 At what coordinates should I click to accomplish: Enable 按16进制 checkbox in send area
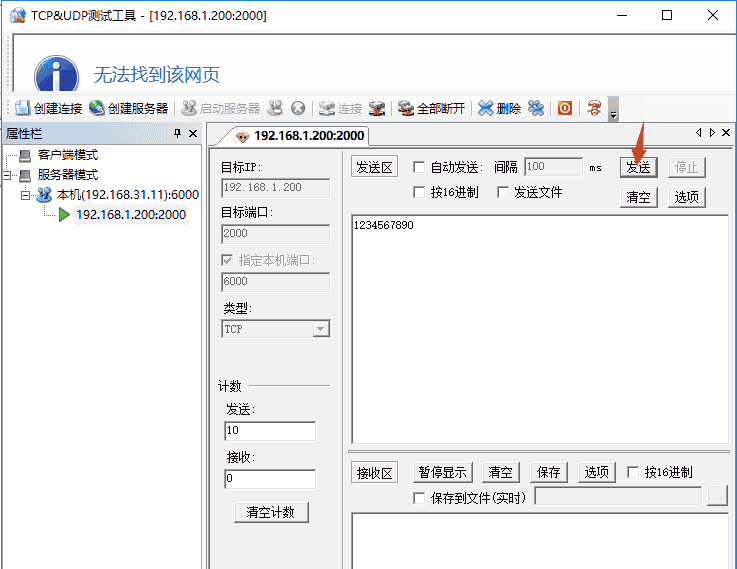(x=419, y=192)
